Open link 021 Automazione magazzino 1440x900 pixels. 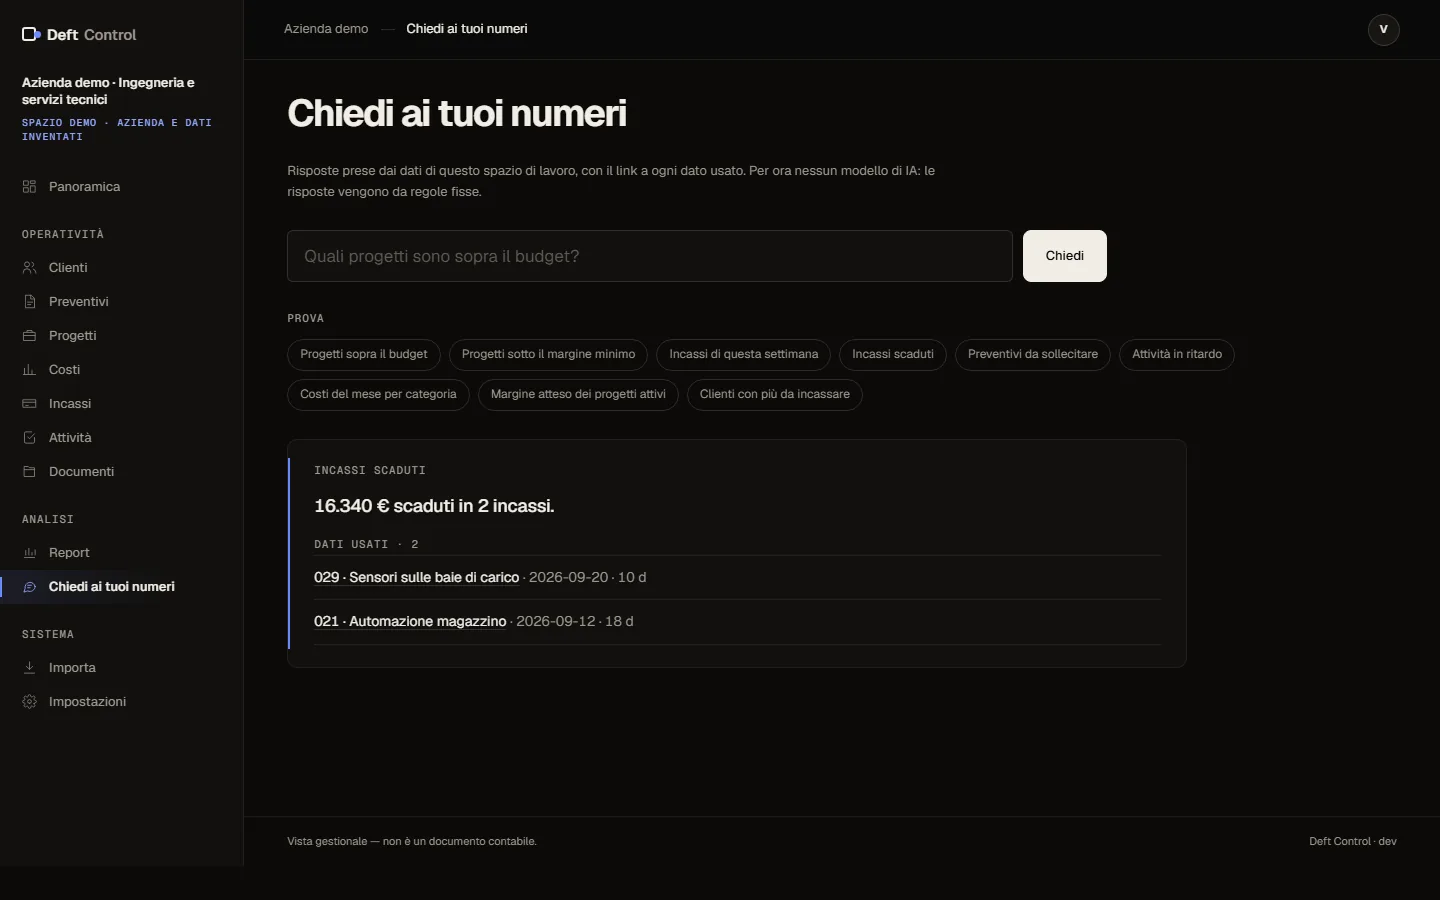click(x=410, y=621)
